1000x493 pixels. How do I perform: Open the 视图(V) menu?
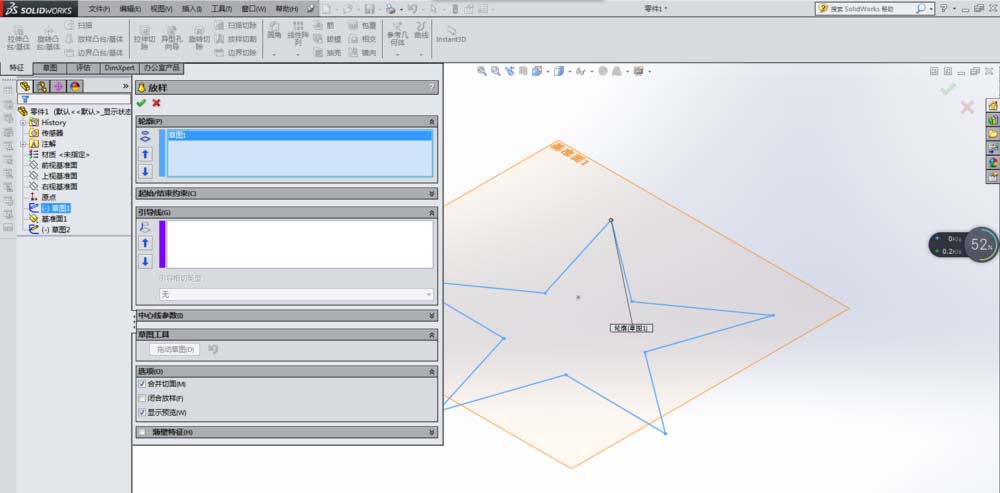point(161,9)
